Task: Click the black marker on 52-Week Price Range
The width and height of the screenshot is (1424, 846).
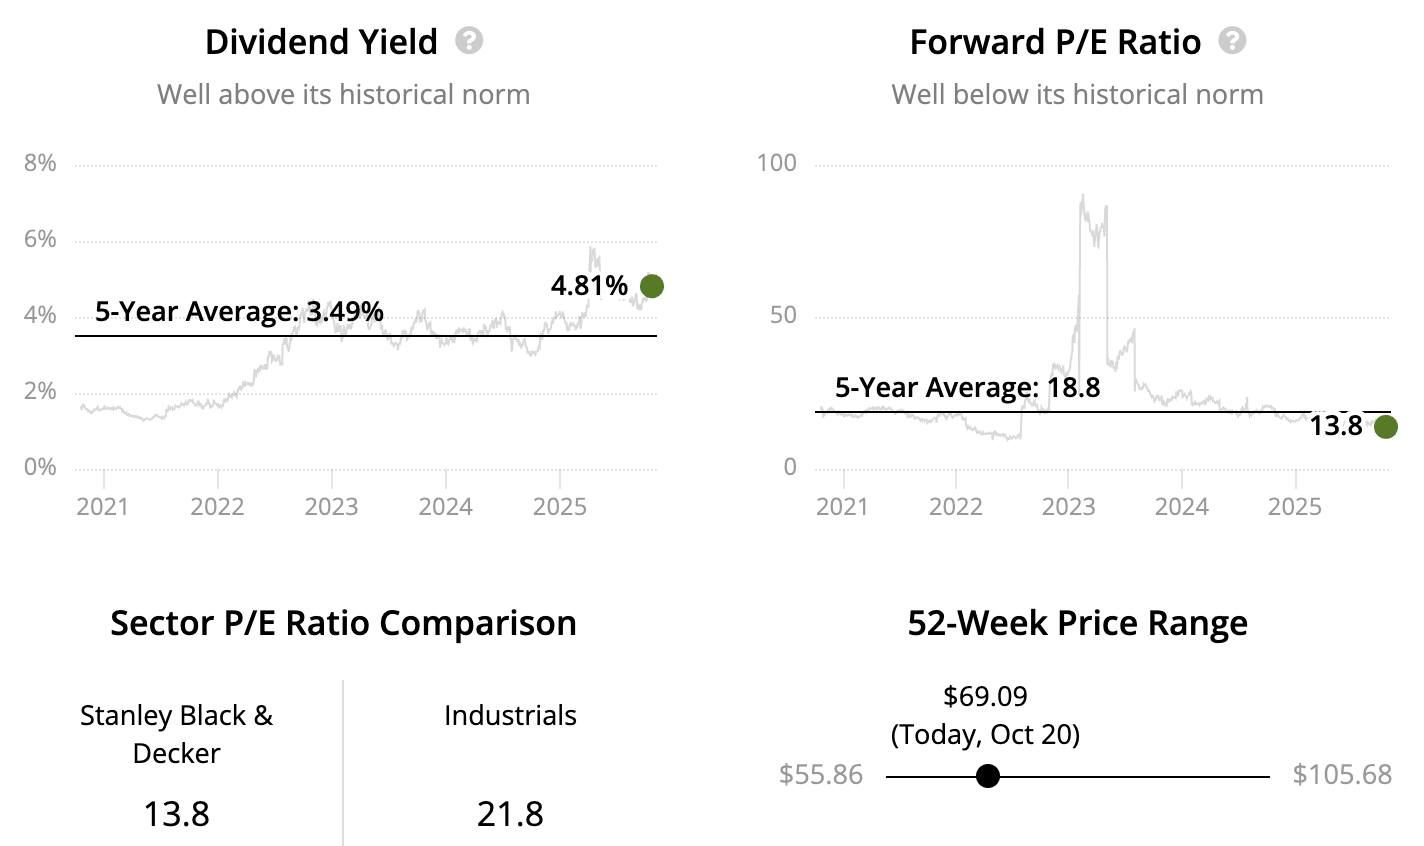Action: [988, 776]
